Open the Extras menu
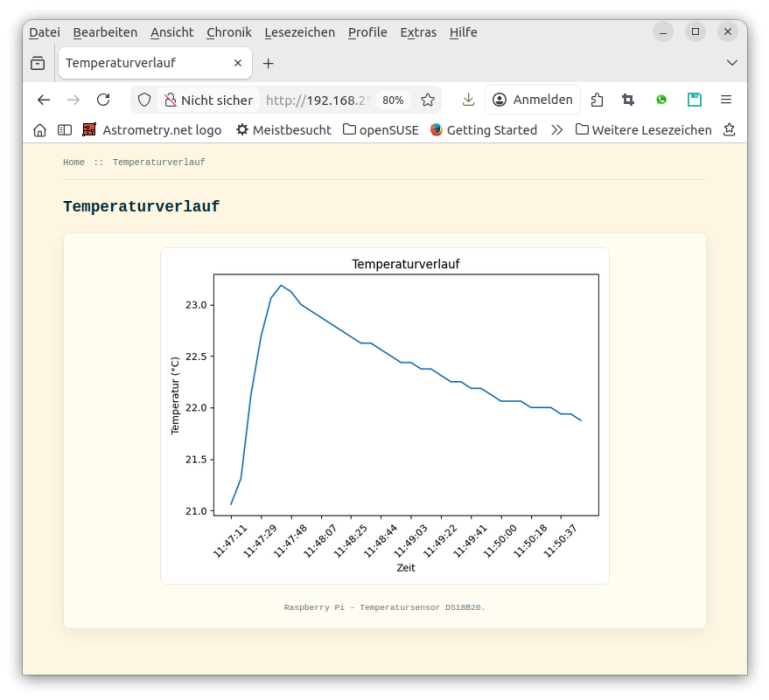The width and height of the screenshot is (769, 700). tap(418, 32)
